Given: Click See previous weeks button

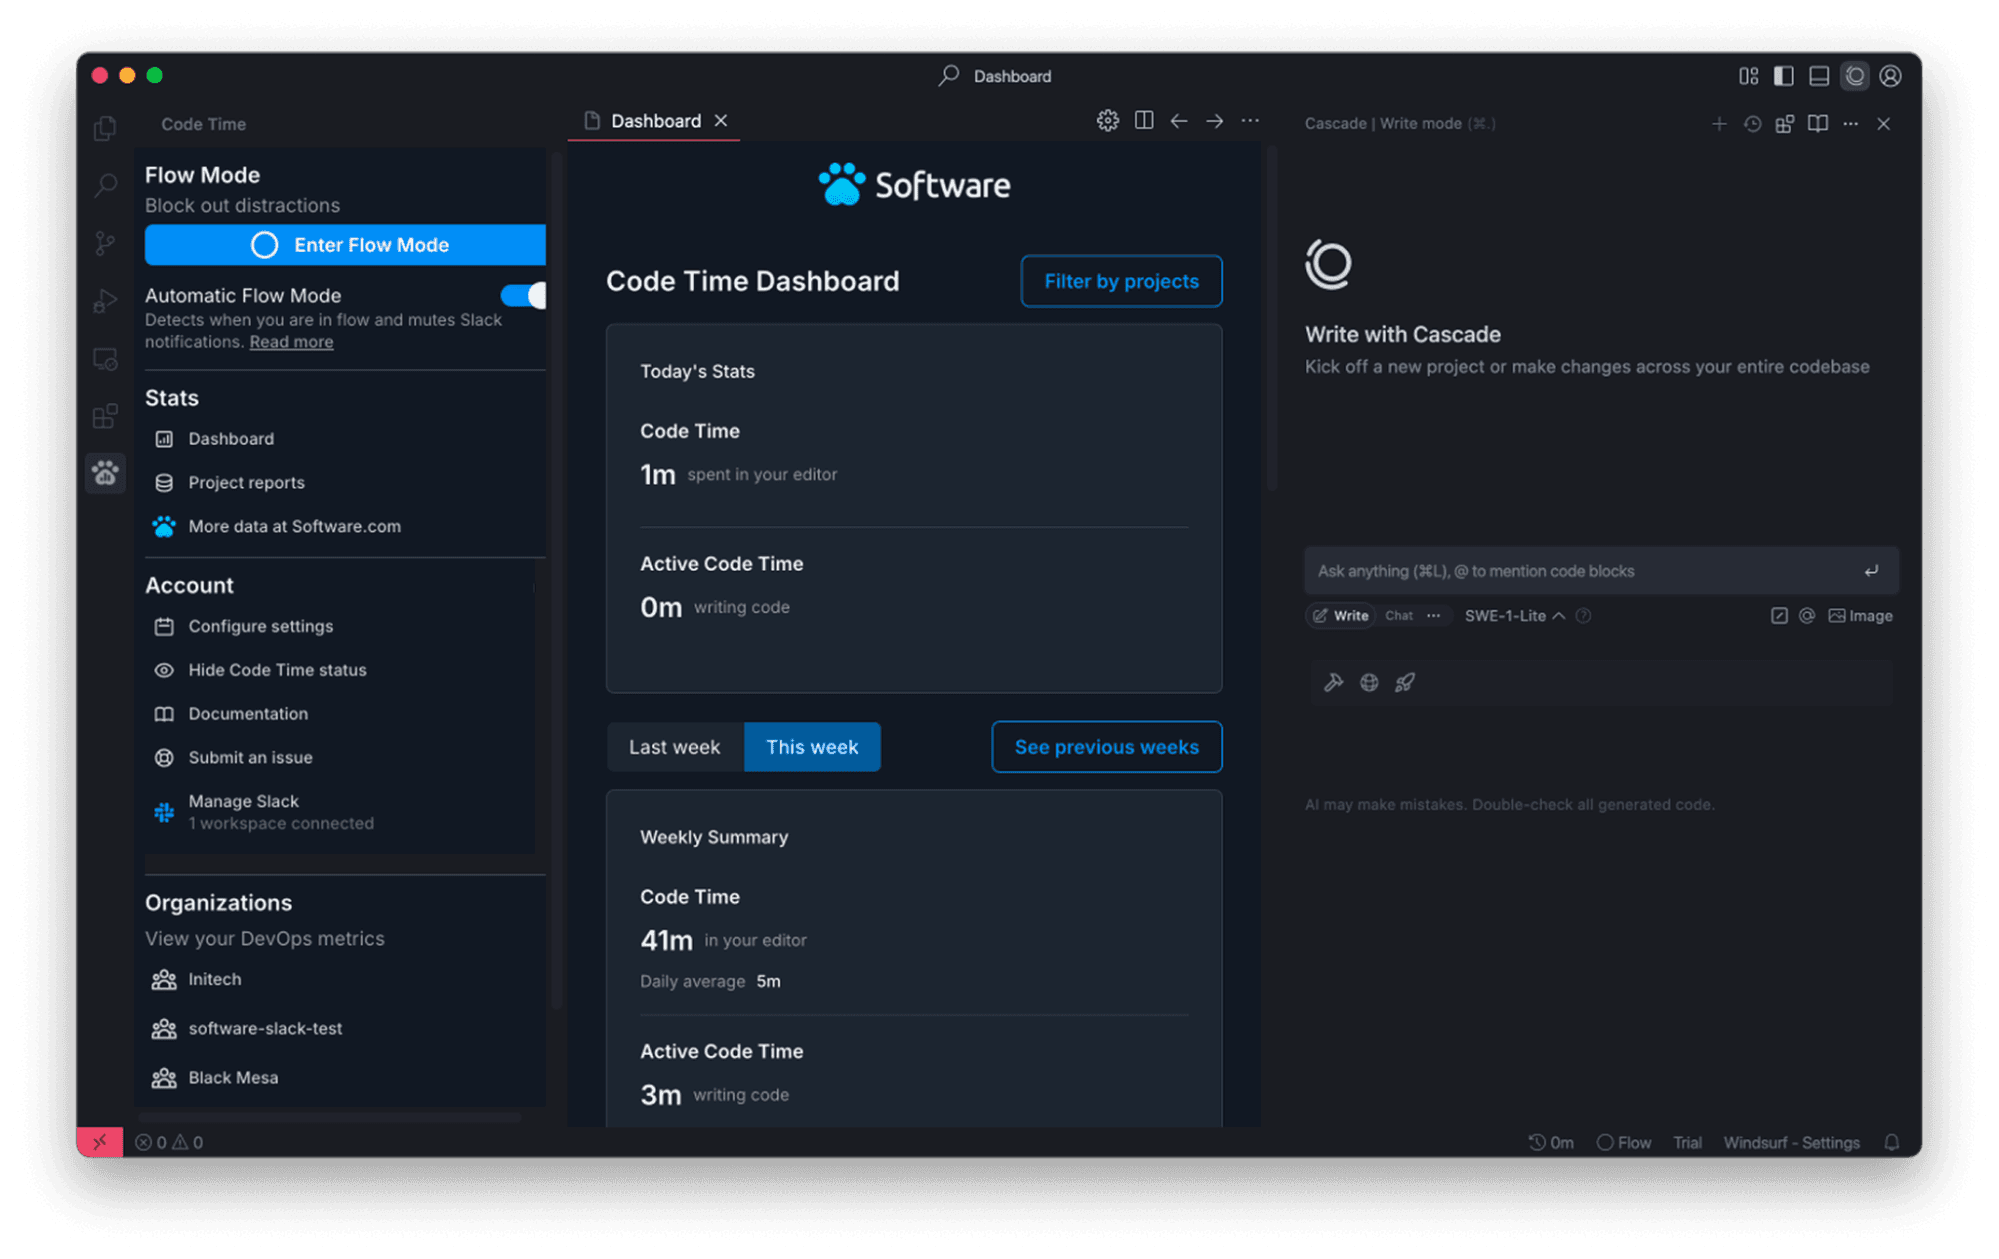Looking at the screenshot, I should click(x=1106, y=747).
